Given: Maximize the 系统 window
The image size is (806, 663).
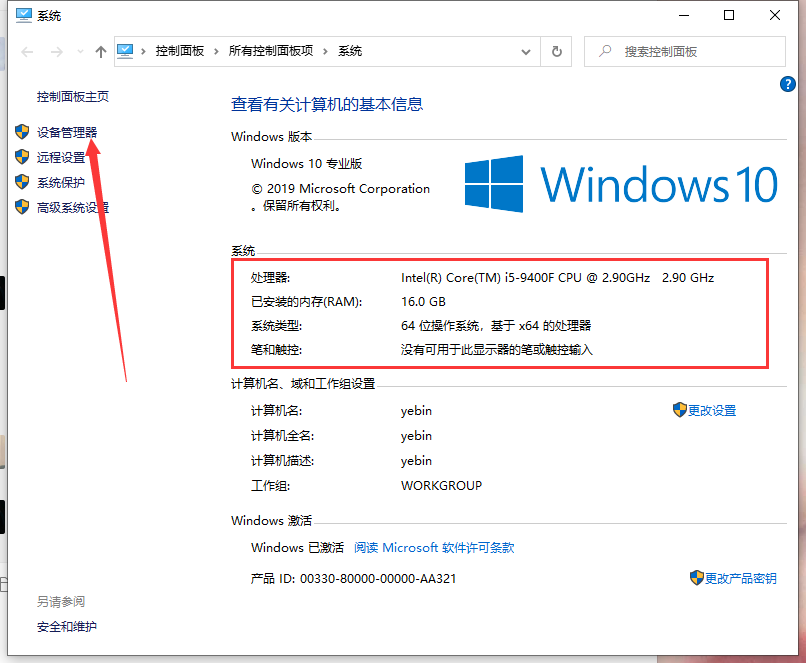Looking at the screenshot, I should 729,15.
